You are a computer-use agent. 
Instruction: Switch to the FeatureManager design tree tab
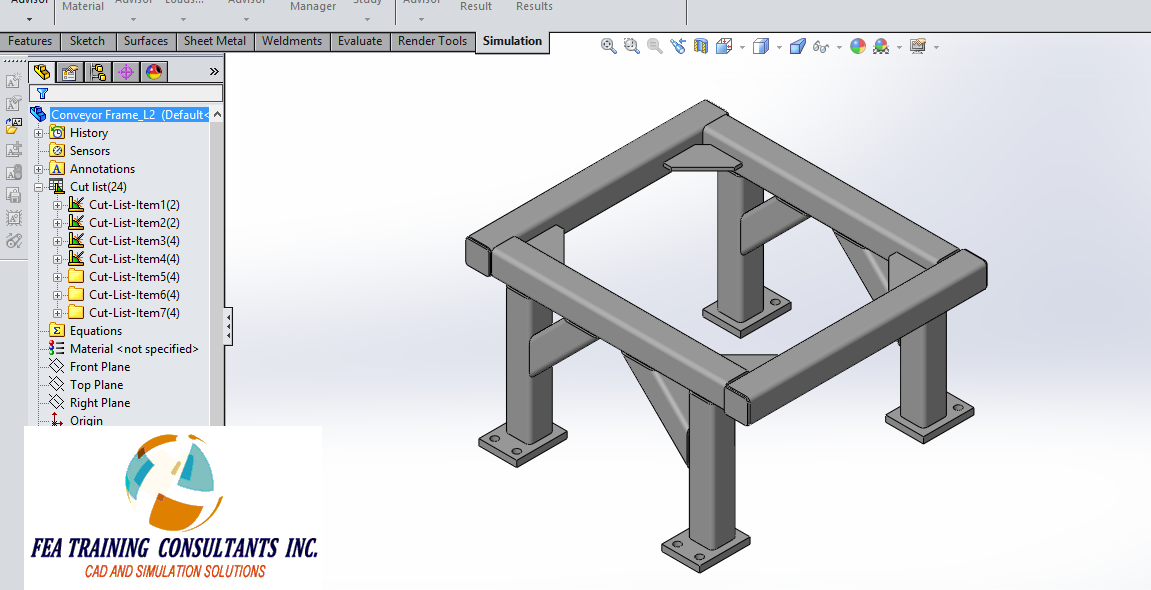[x=43, y=72]
